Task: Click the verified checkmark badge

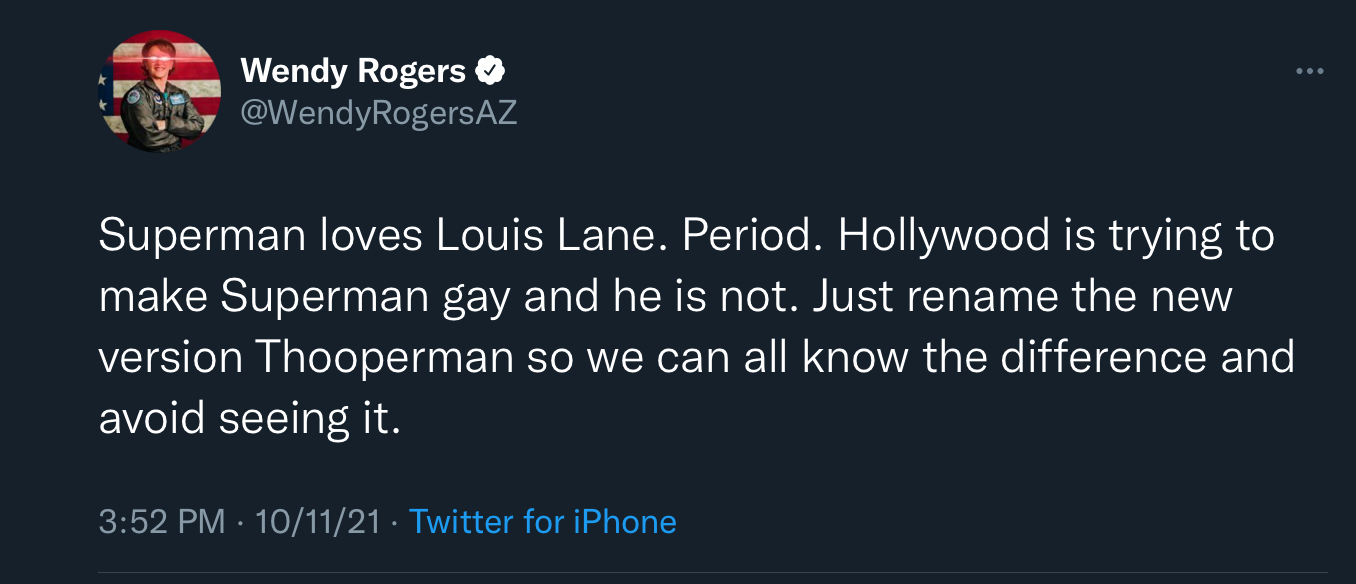Action: click(x=490, y=71)
